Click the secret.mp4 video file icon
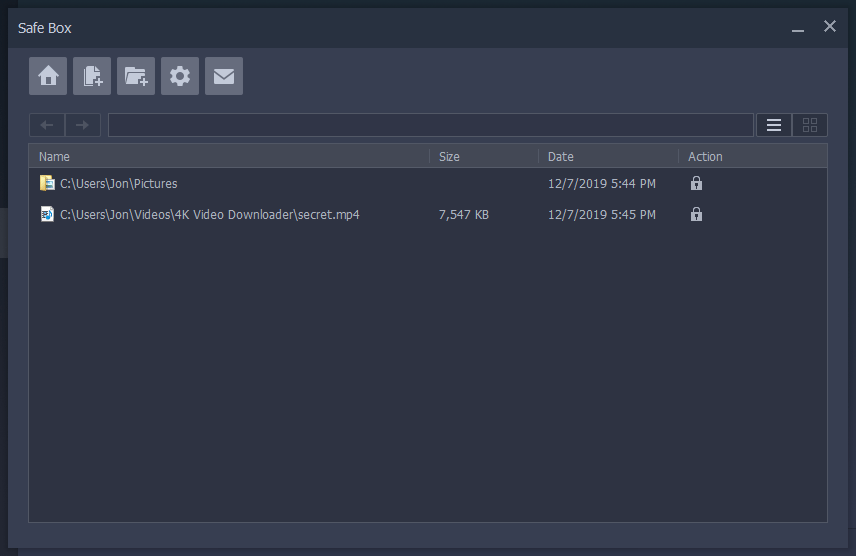This screenshot has width=856, height=556. click(47, 214)
